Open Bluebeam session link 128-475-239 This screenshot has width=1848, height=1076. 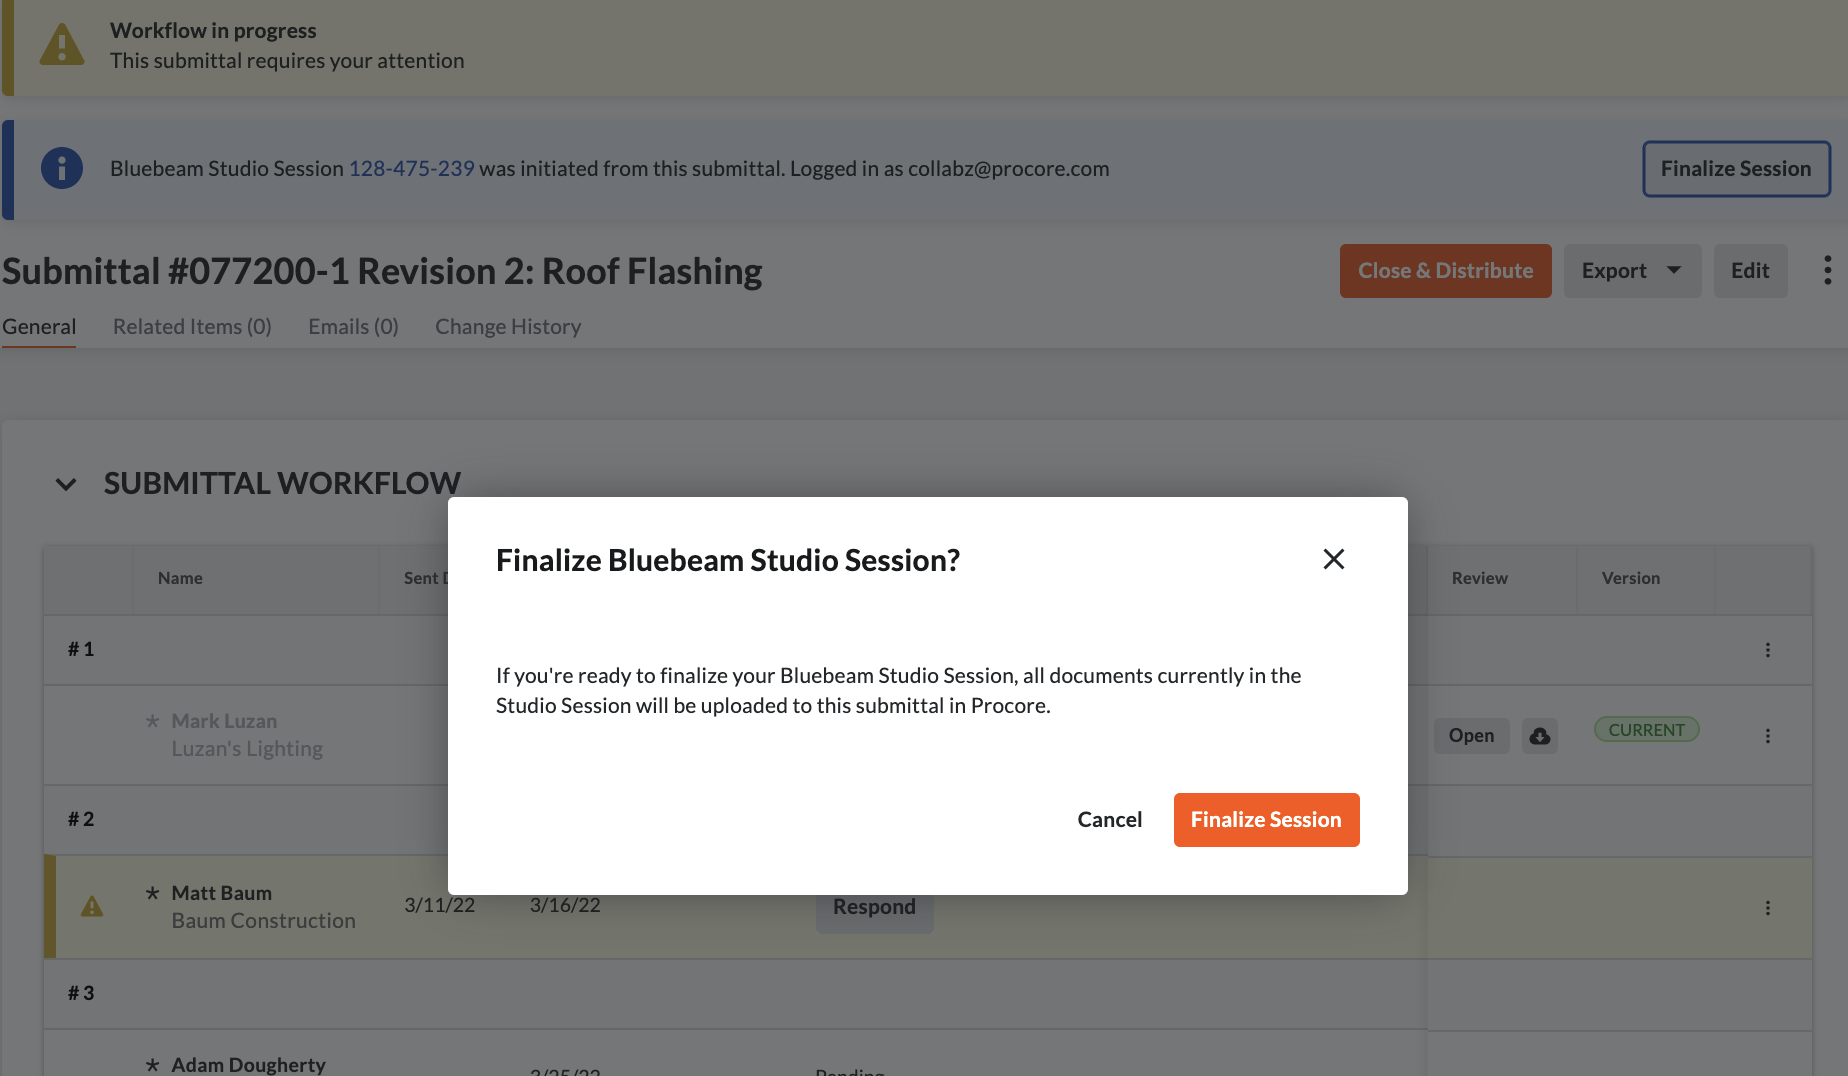coord(411,169)
